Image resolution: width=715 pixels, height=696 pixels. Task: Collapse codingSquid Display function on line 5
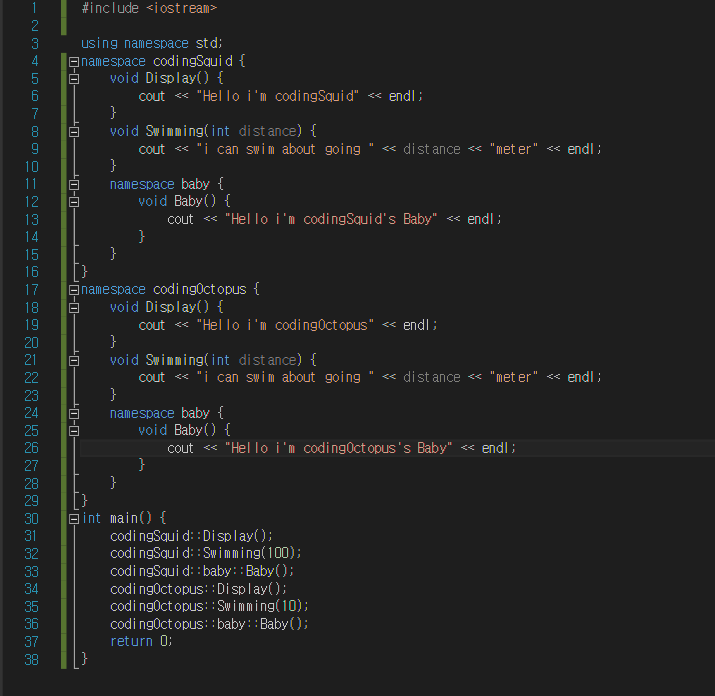coord(74,79)
